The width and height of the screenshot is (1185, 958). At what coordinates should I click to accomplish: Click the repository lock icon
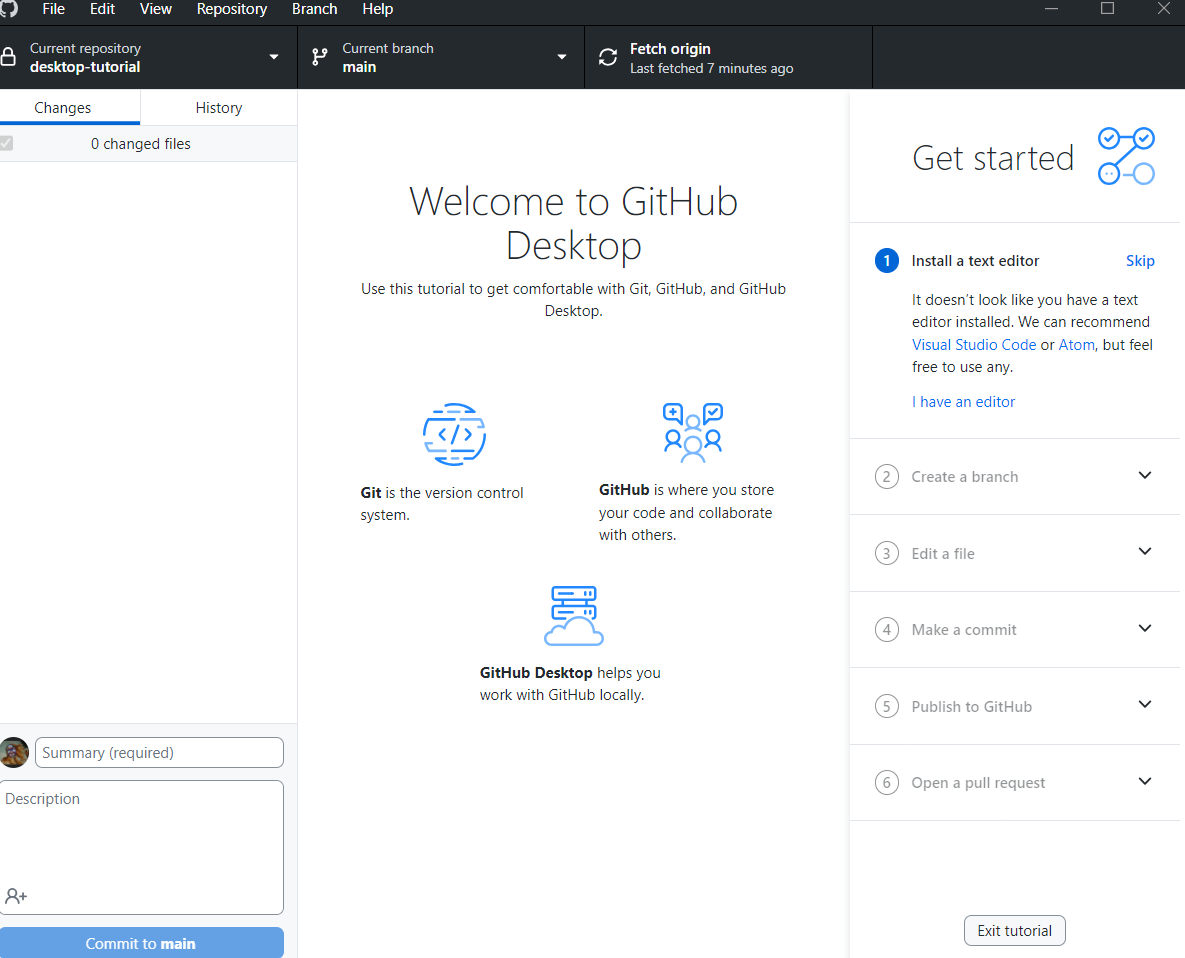[x=8, y=57]
